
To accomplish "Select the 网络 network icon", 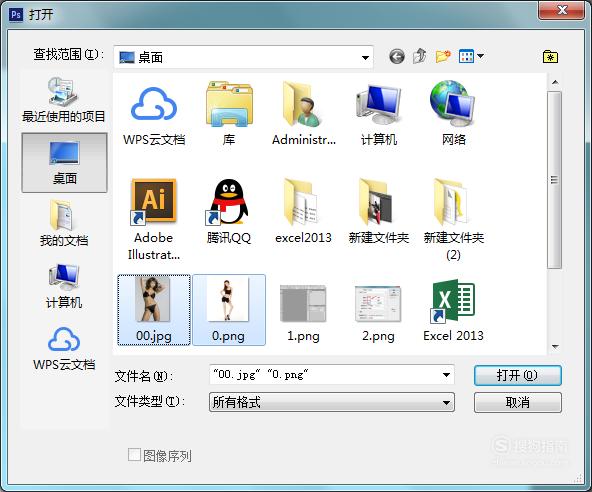I will click(453, 114).
